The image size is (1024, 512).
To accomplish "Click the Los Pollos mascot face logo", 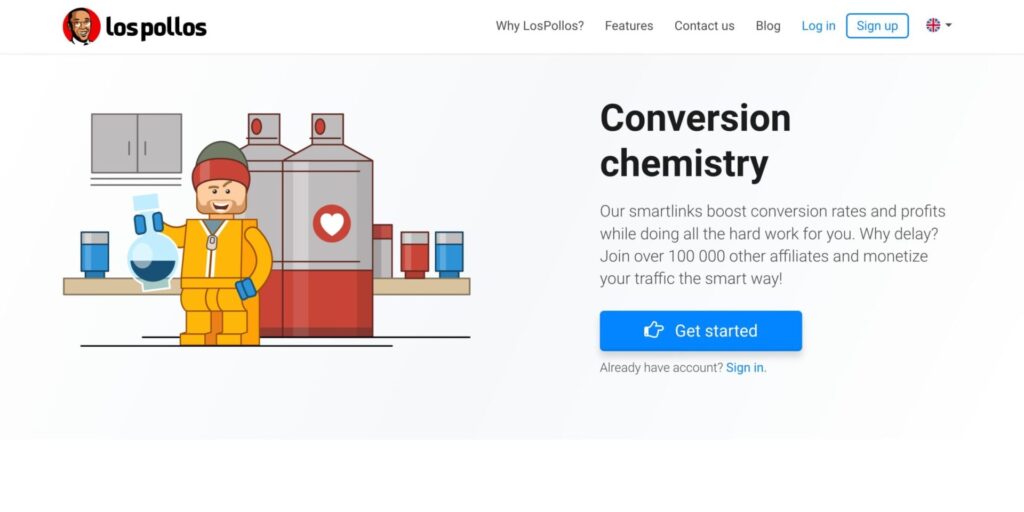I will [81, 27].
